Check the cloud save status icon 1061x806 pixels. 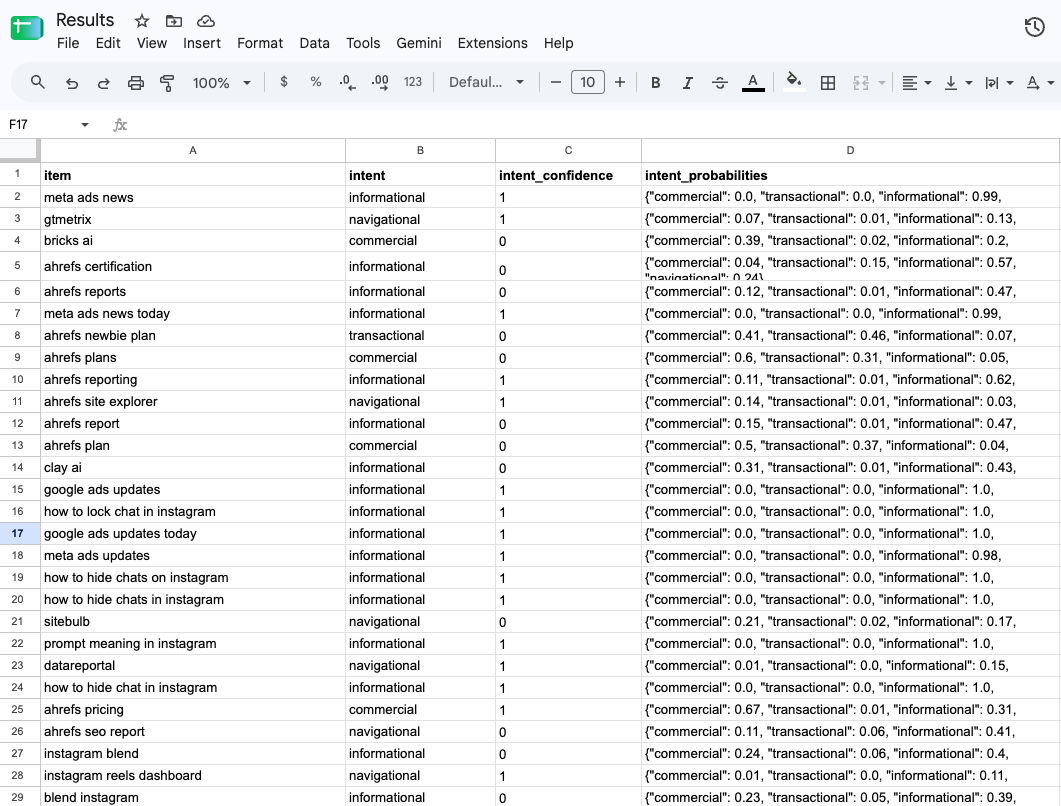206,21
